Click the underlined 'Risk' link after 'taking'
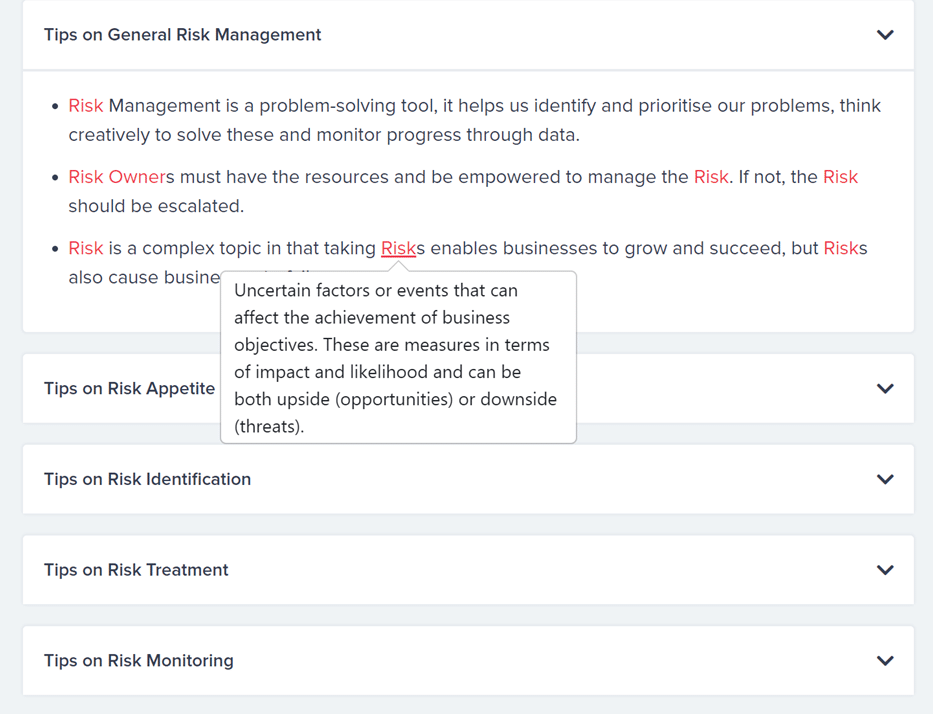933x714 pixels. click(399, 248)
